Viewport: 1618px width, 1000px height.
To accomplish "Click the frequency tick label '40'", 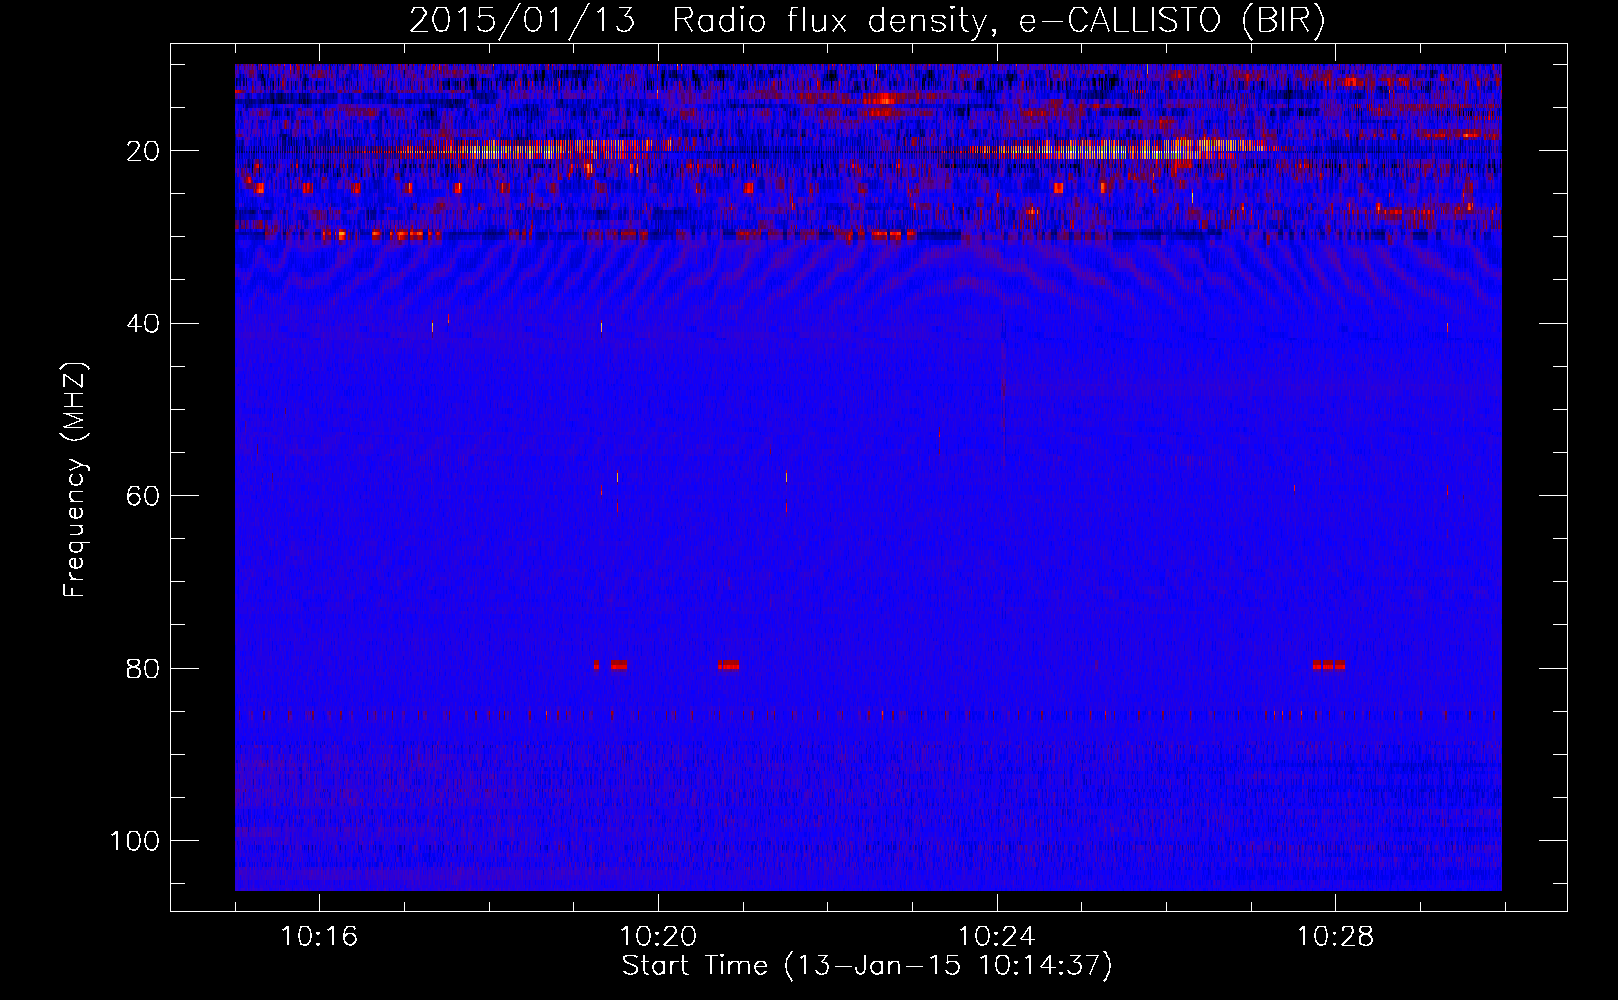I will point(143,324).
